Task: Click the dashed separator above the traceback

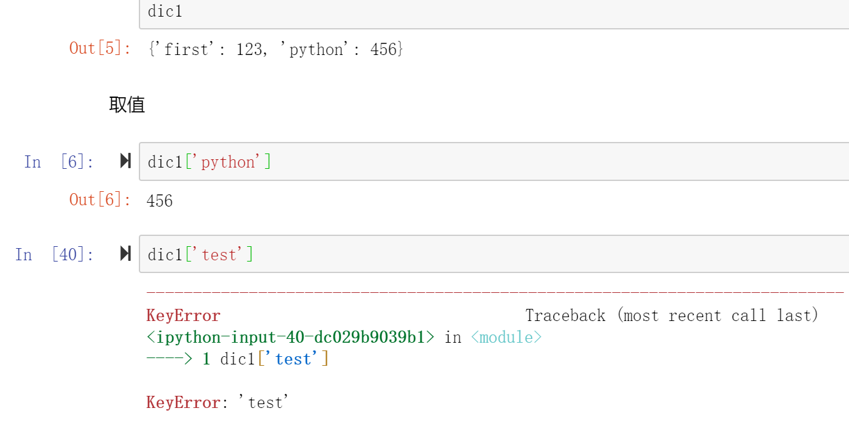Action: 495,293
